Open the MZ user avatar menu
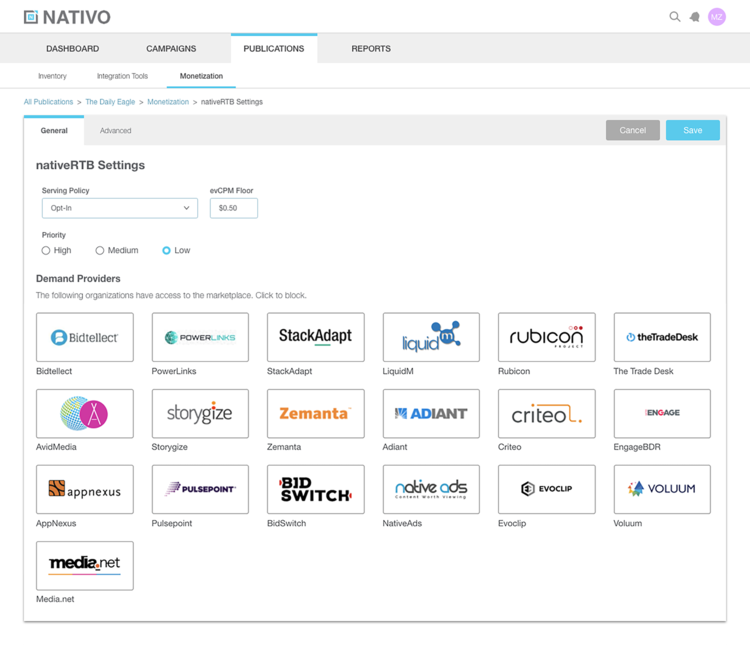Viewport: 750px width, 645px height. coord(717,17)
